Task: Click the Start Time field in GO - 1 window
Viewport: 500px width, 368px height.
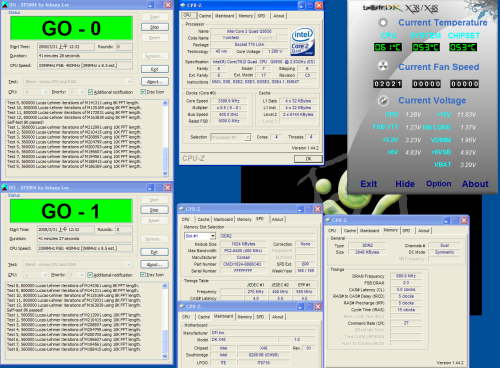Action: click(65, 230)
